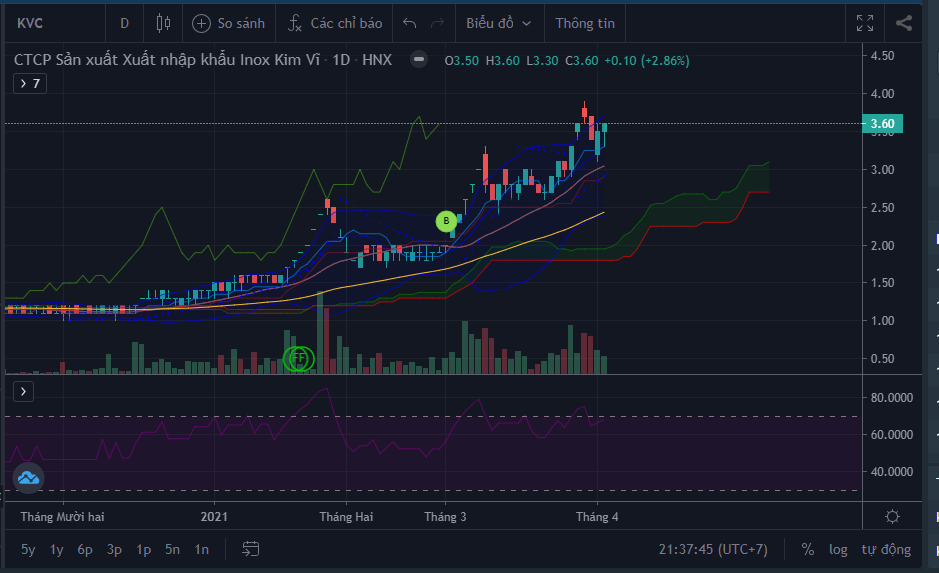
Task: Change the D timeframe interval
Action: (x=124, y=23)
